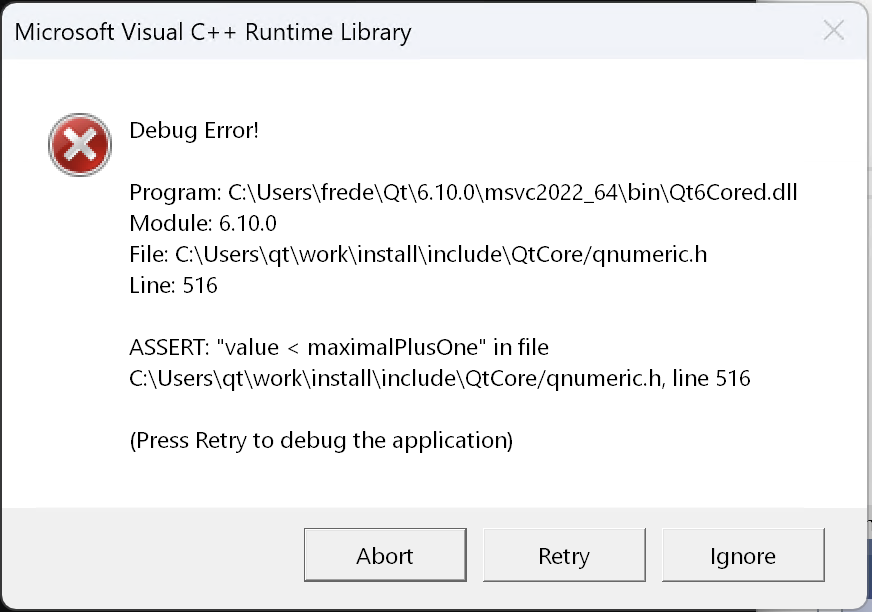Click the File: label
The image size is (872, 612).
[x=149, y=254]
